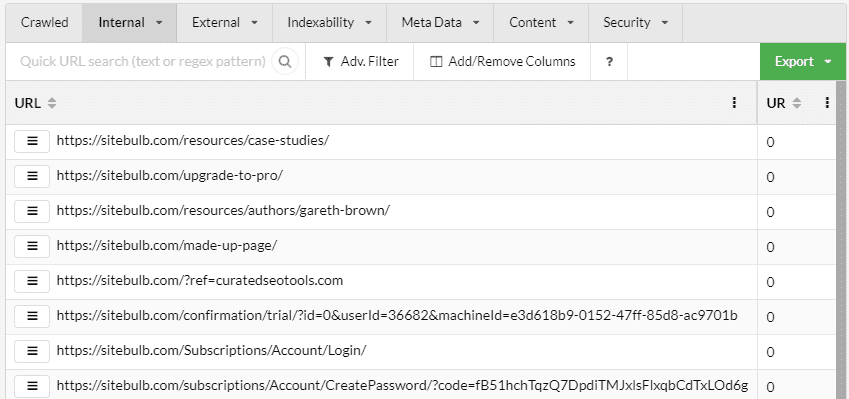Open the Export dropdown button
This screenshot has height=399, width=849.
(802, 62)
